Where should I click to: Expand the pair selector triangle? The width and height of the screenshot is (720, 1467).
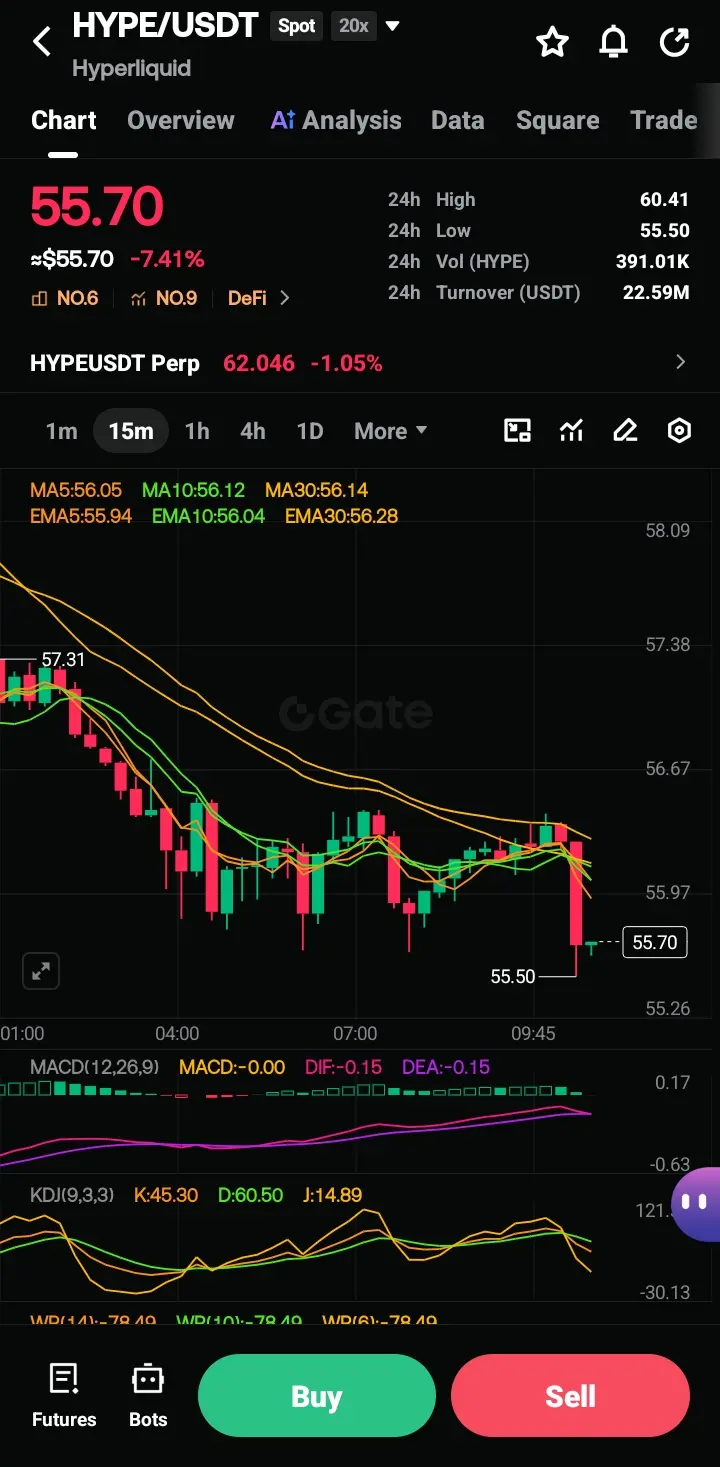[393, 26]
